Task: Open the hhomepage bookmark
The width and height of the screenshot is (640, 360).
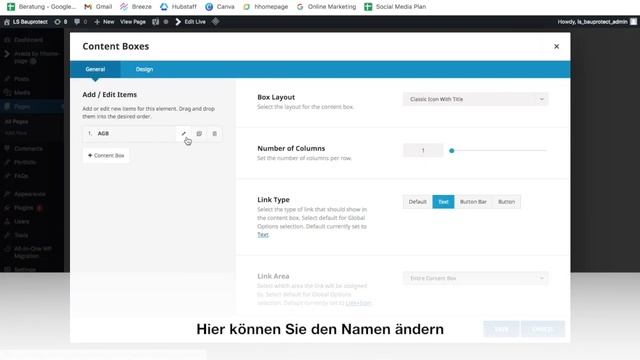Action: (266, 7)
